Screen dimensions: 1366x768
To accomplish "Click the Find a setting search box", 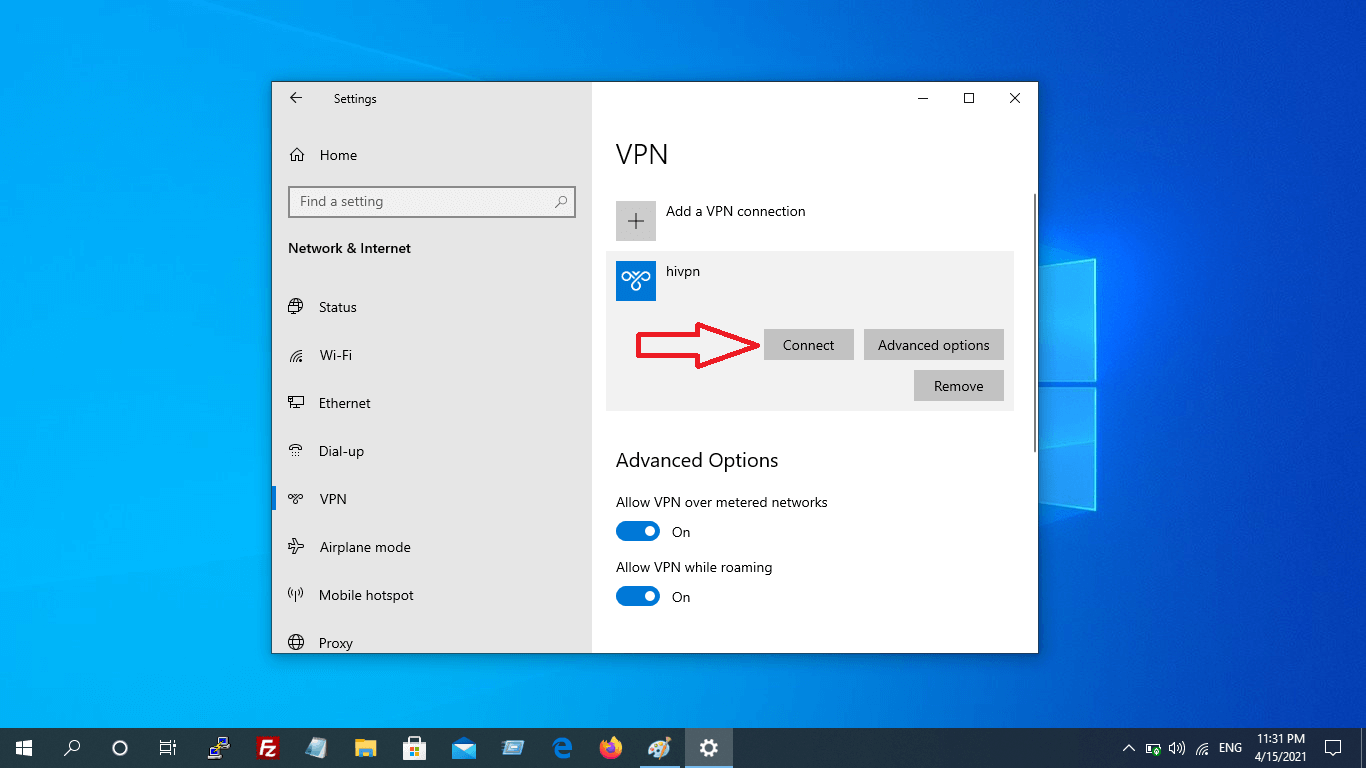I will click(420, 201).
